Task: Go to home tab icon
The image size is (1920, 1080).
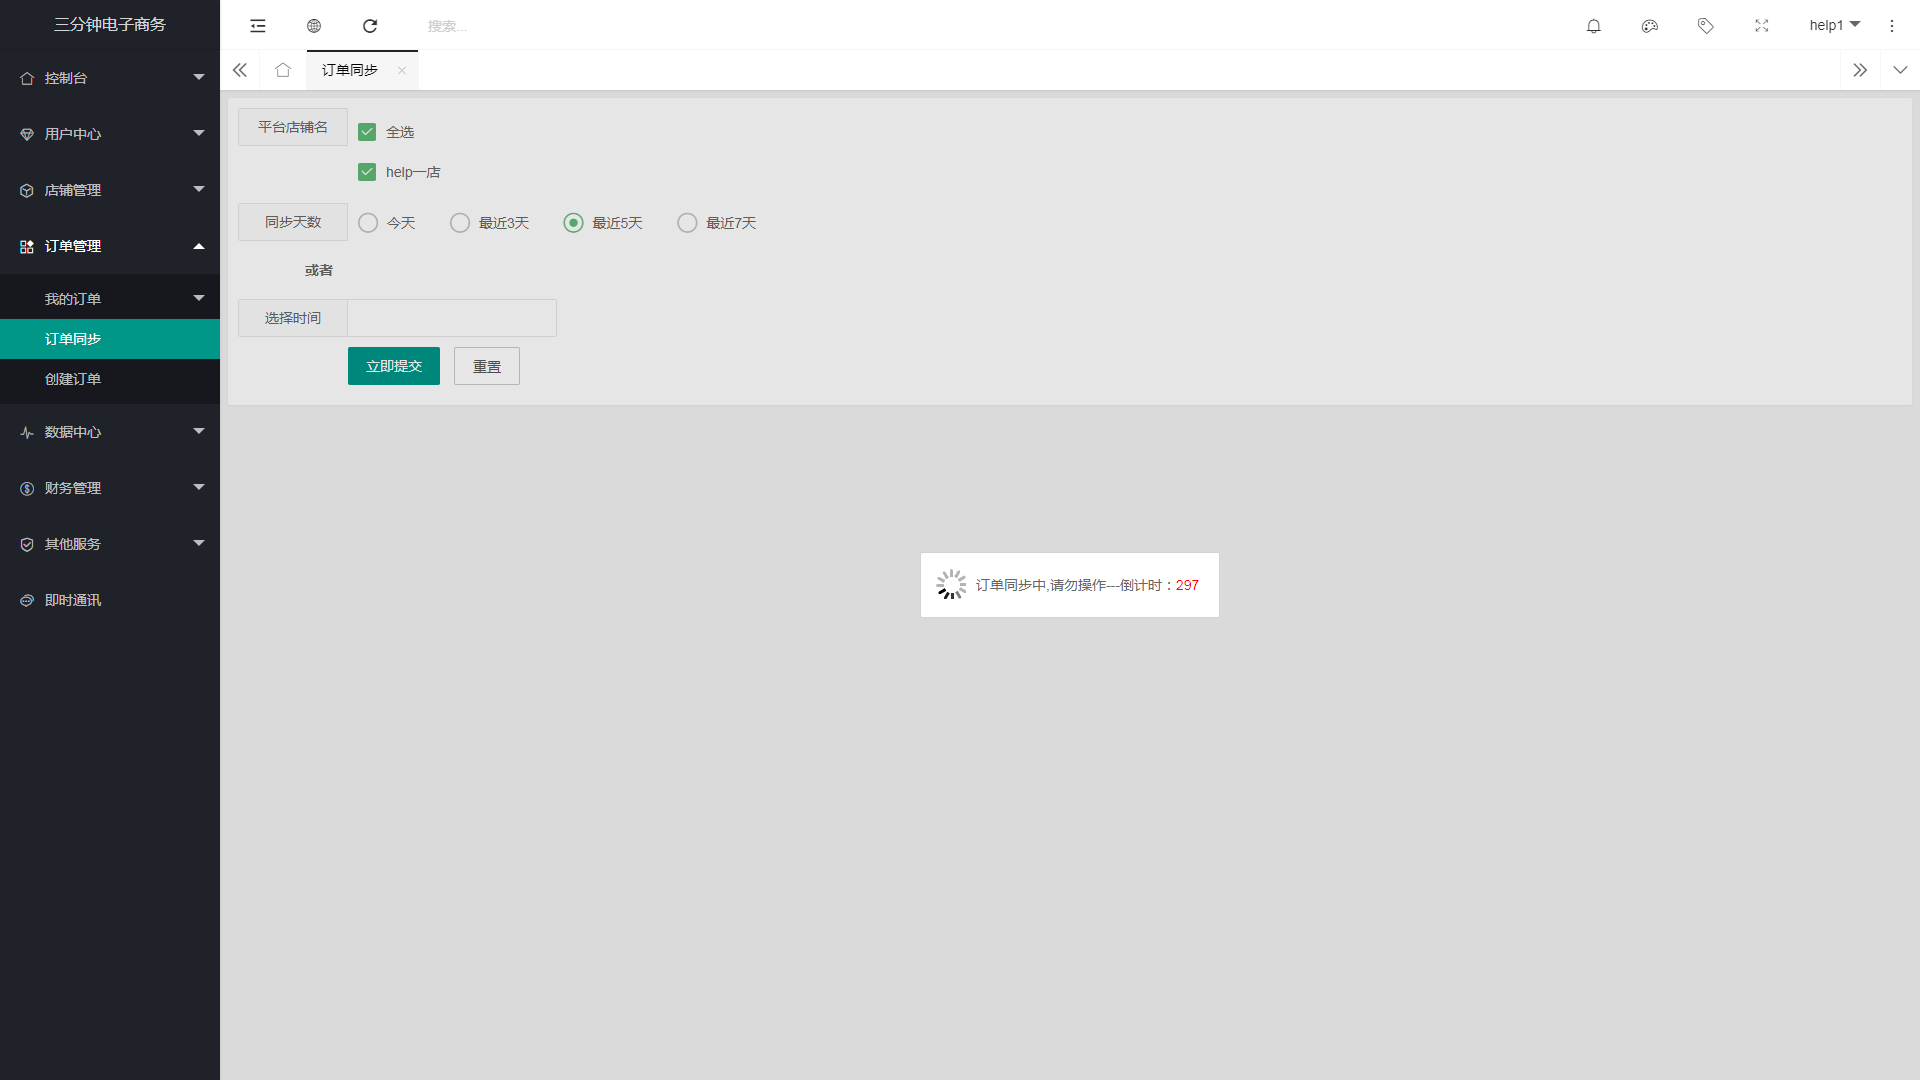Action: coord(283,70)
